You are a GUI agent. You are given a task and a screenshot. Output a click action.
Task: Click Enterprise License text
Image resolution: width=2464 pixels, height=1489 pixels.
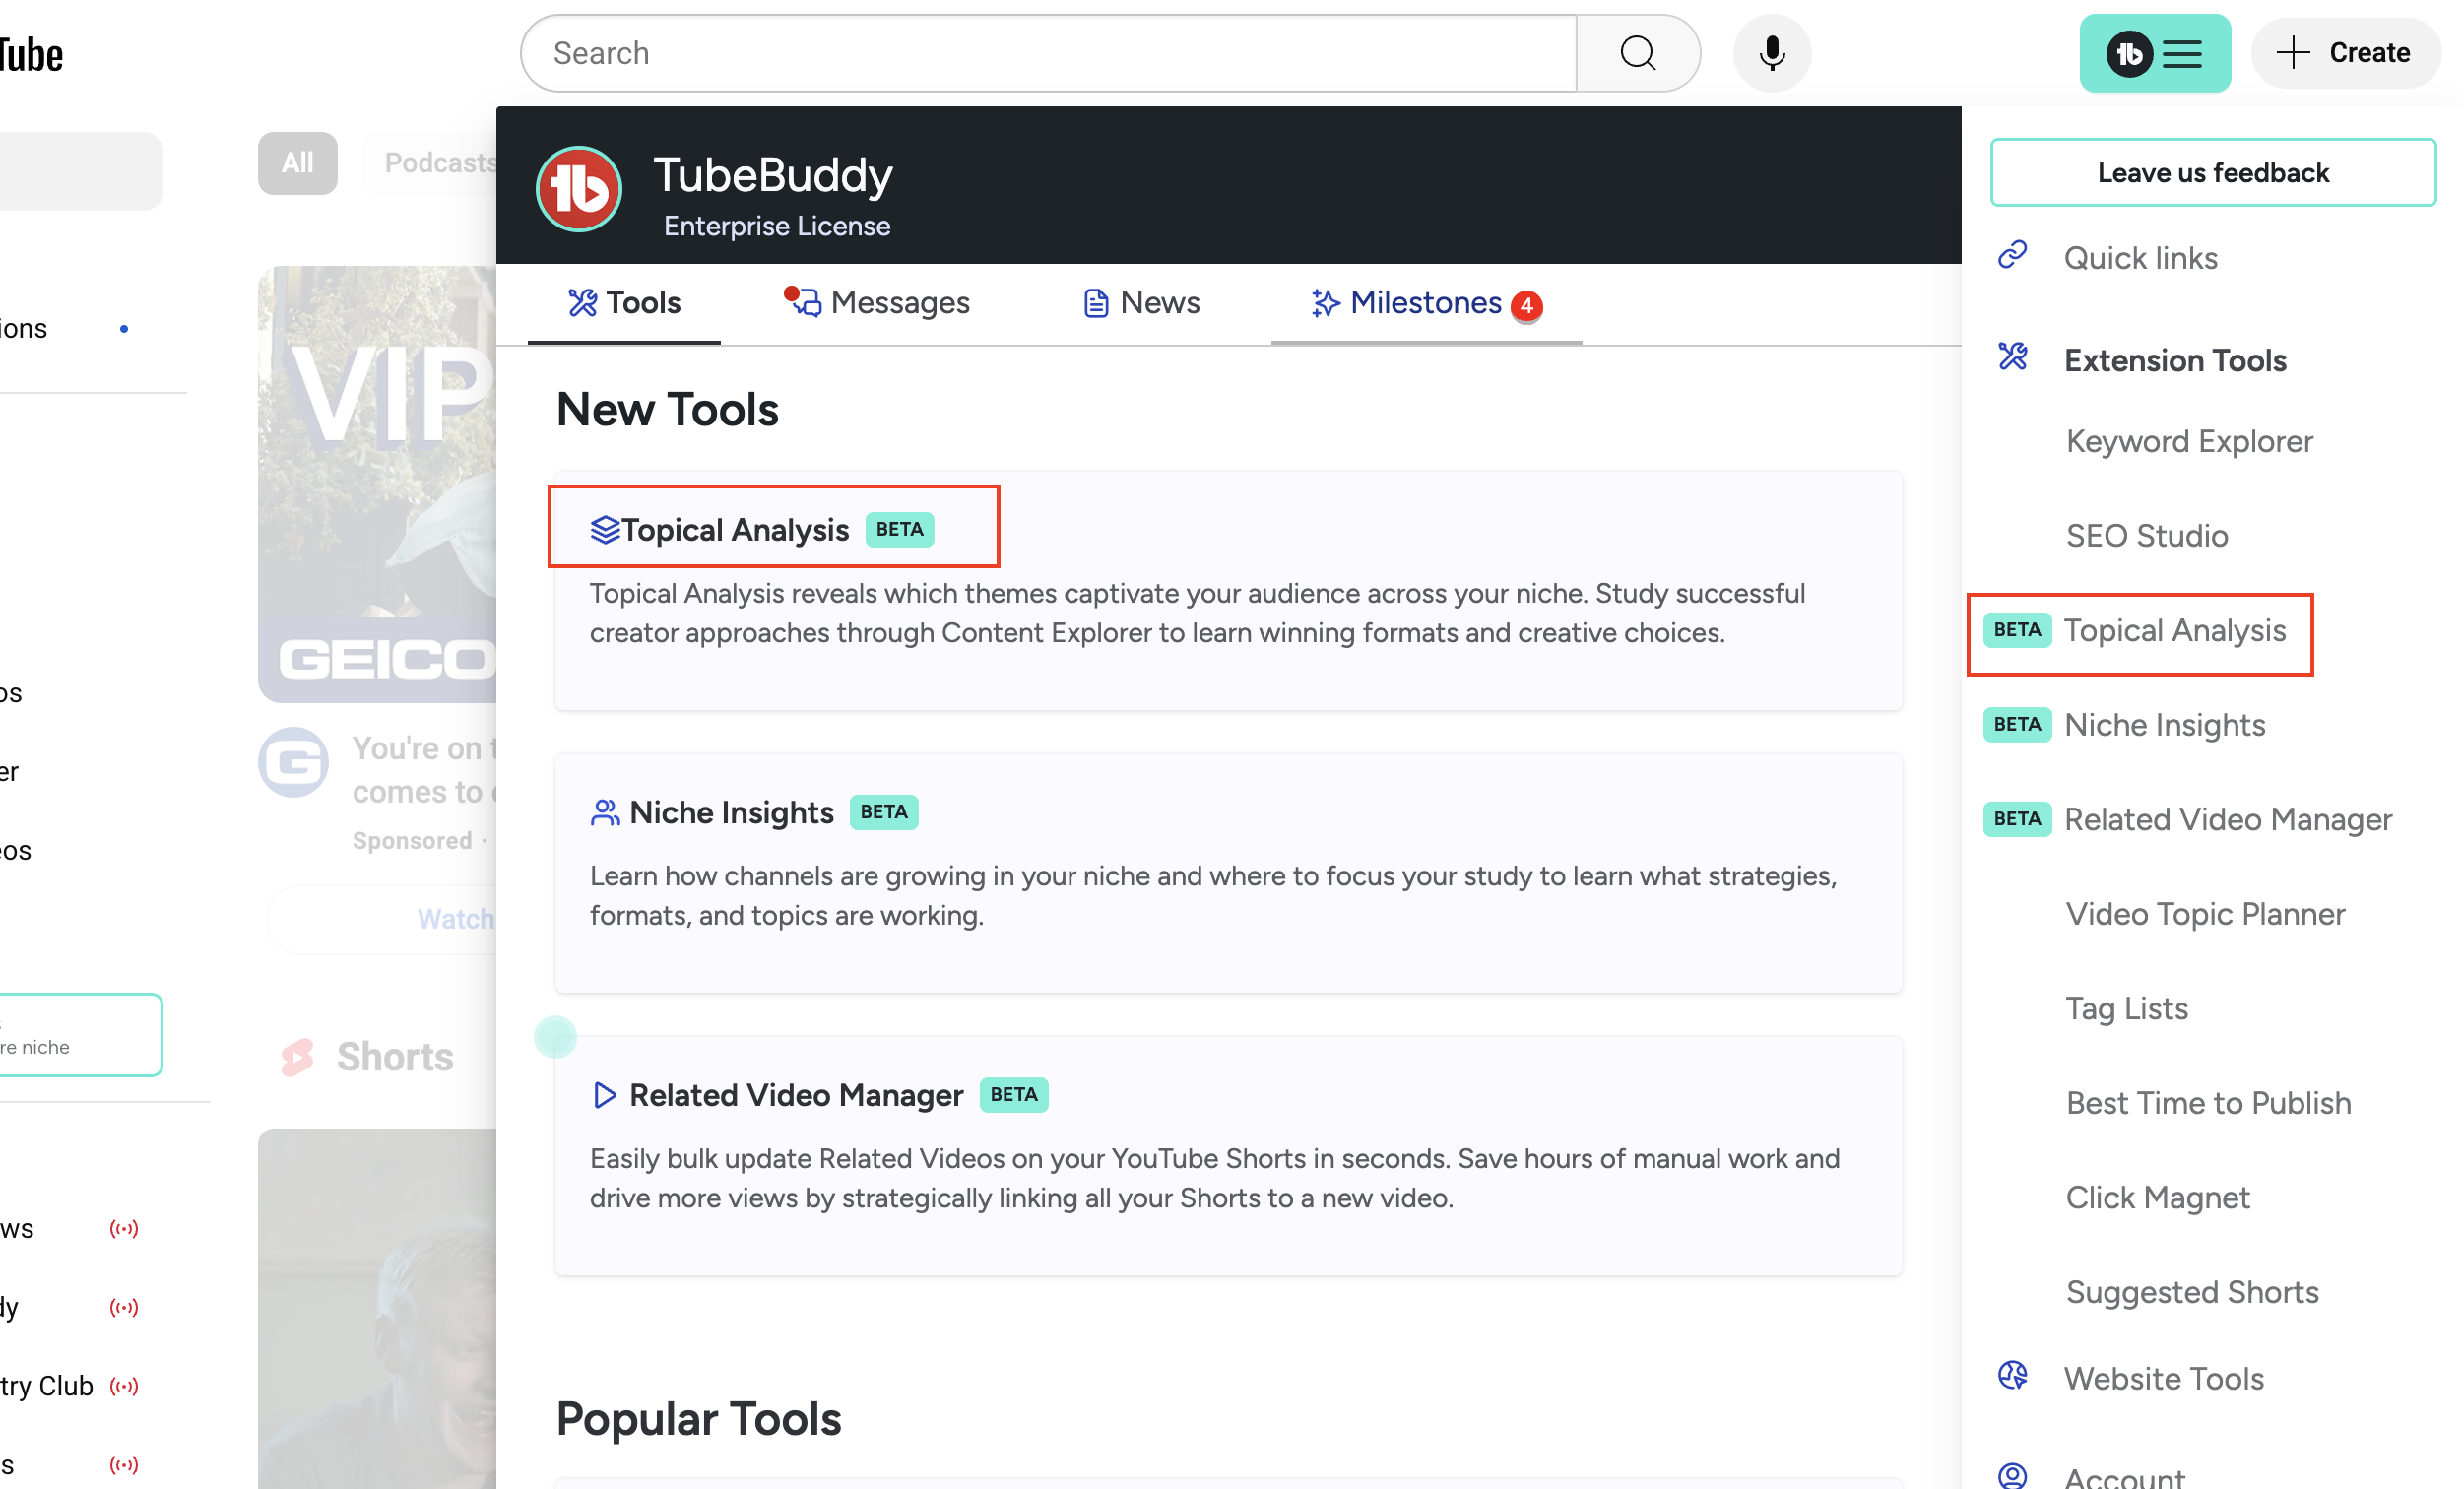coord(776,226)
